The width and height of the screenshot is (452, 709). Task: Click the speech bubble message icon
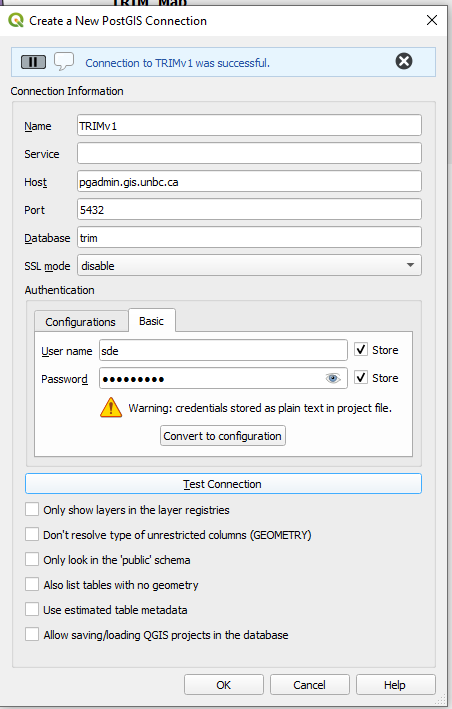[64, 61]
